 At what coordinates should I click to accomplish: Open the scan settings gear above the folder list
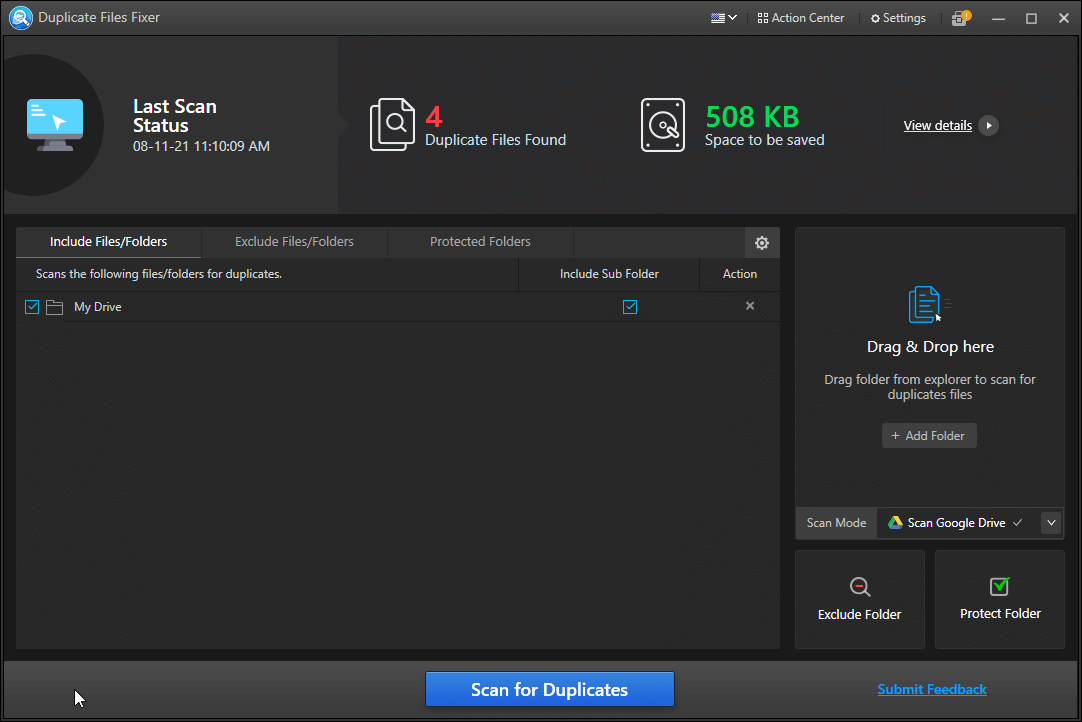(x=762, y=242)
